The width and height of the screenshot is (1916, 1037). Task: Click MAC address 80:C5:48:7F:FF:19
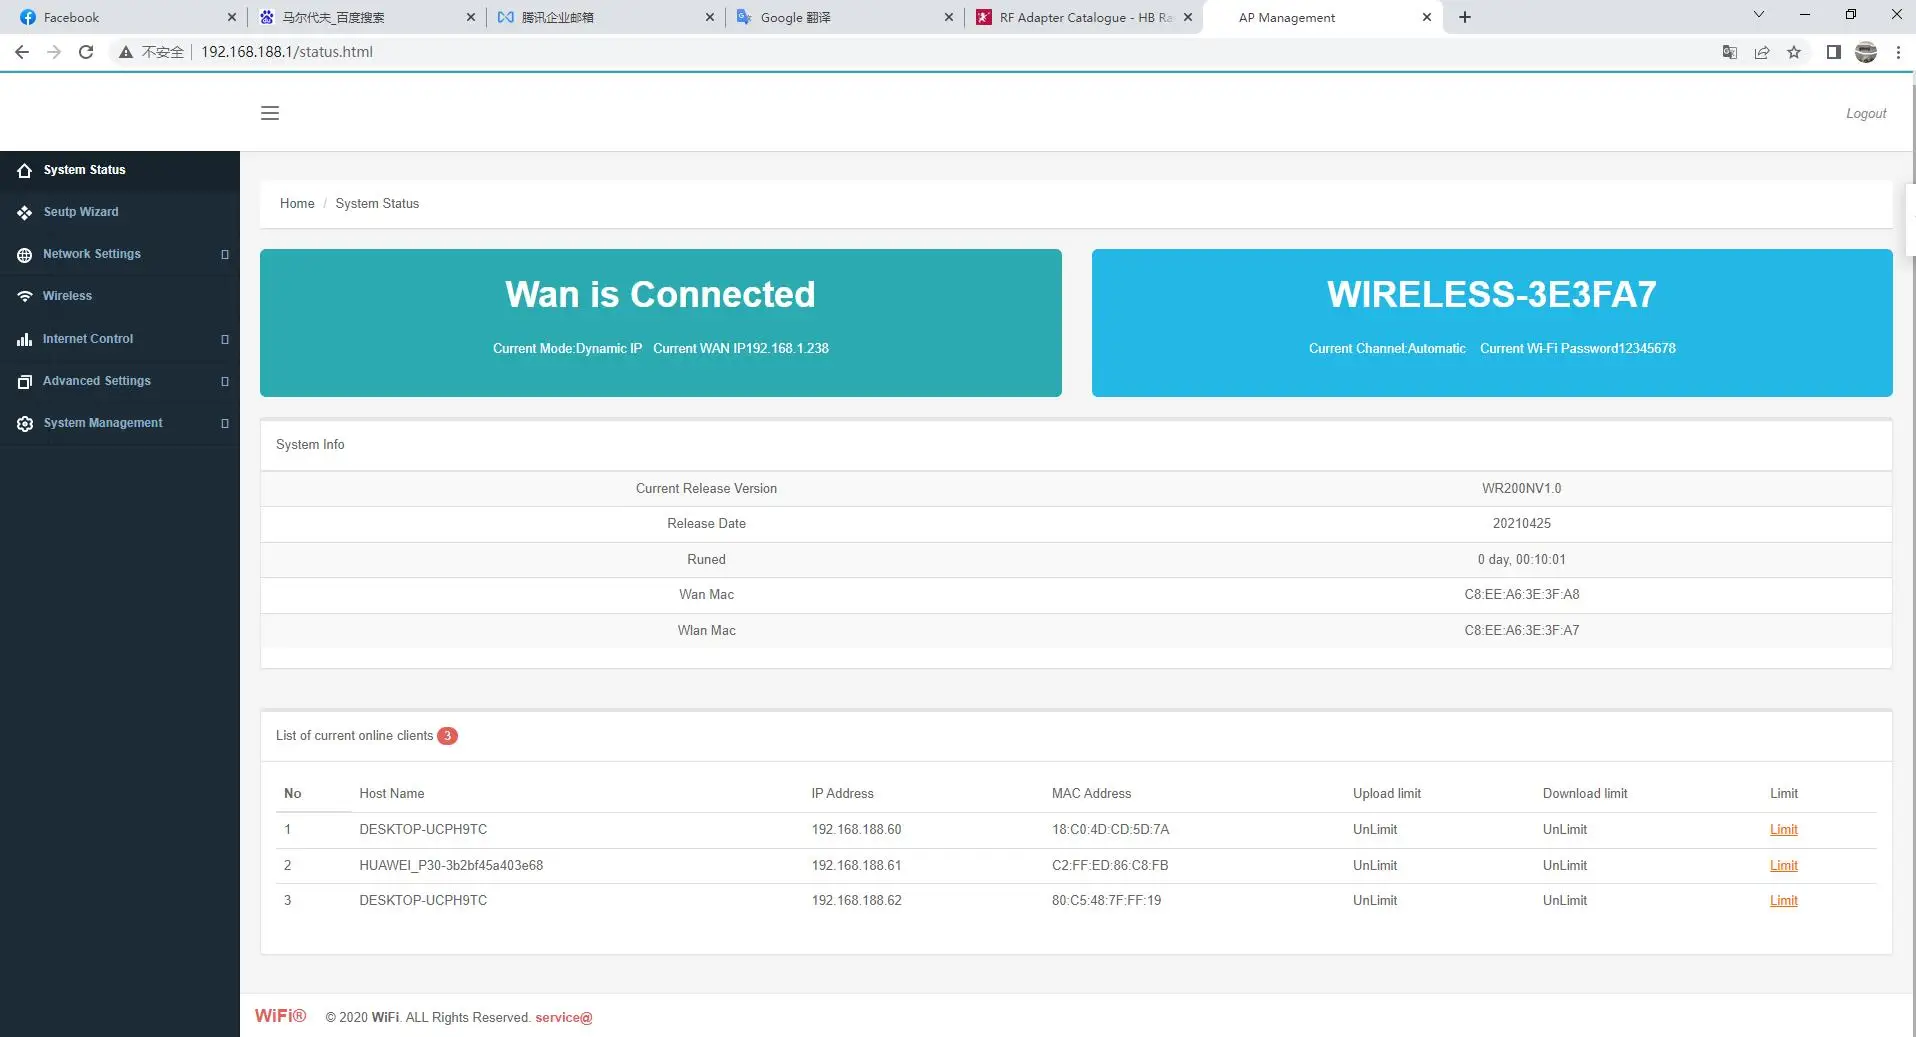(x=1106, y=901)
